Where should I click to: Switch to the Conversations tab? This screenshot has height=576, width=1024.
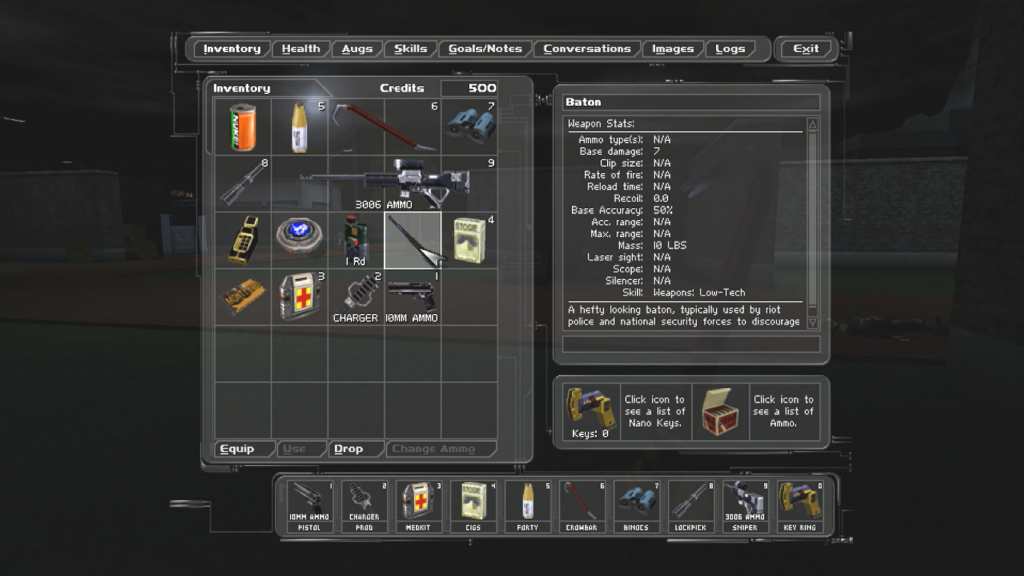(x=587, y=49)
